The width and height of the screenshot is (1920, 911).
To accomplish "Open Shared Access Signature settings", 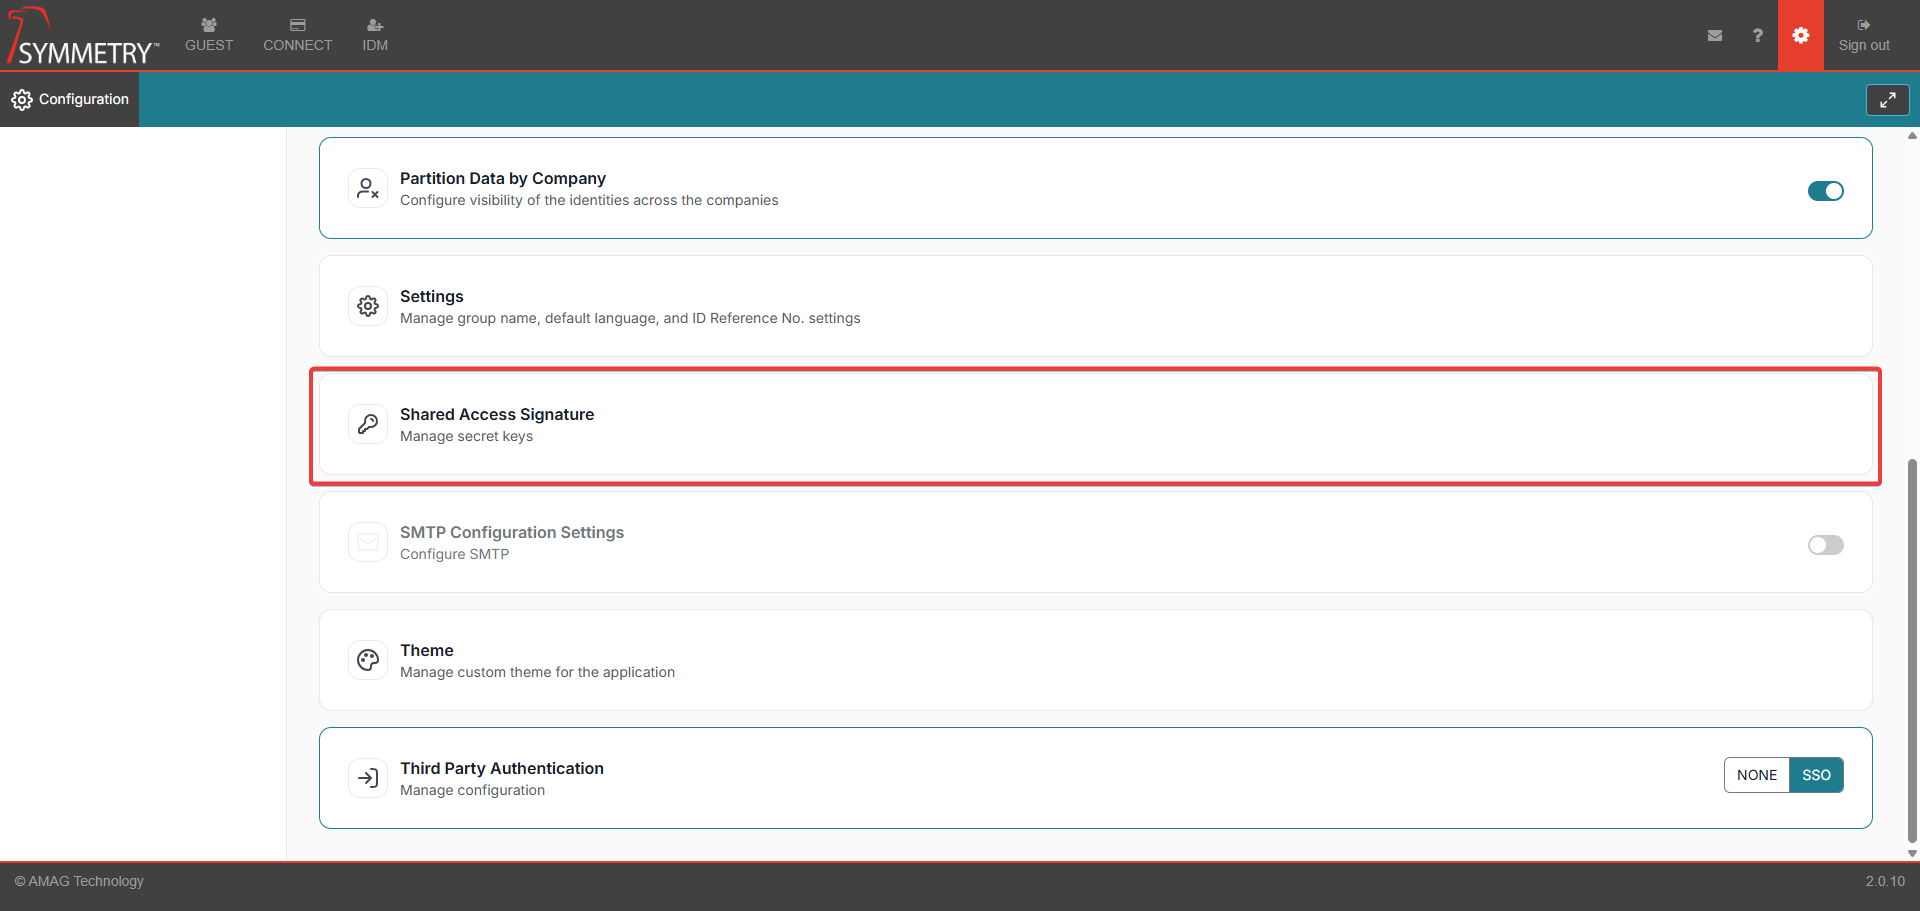I will tap(497, 414).
